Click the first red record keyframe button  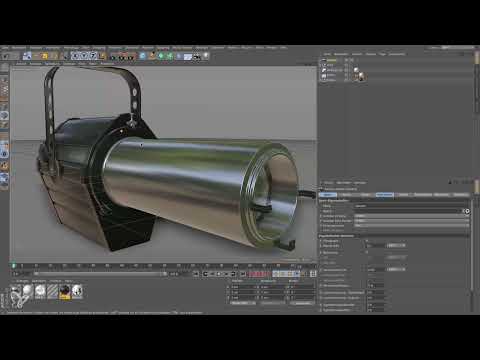252,274
